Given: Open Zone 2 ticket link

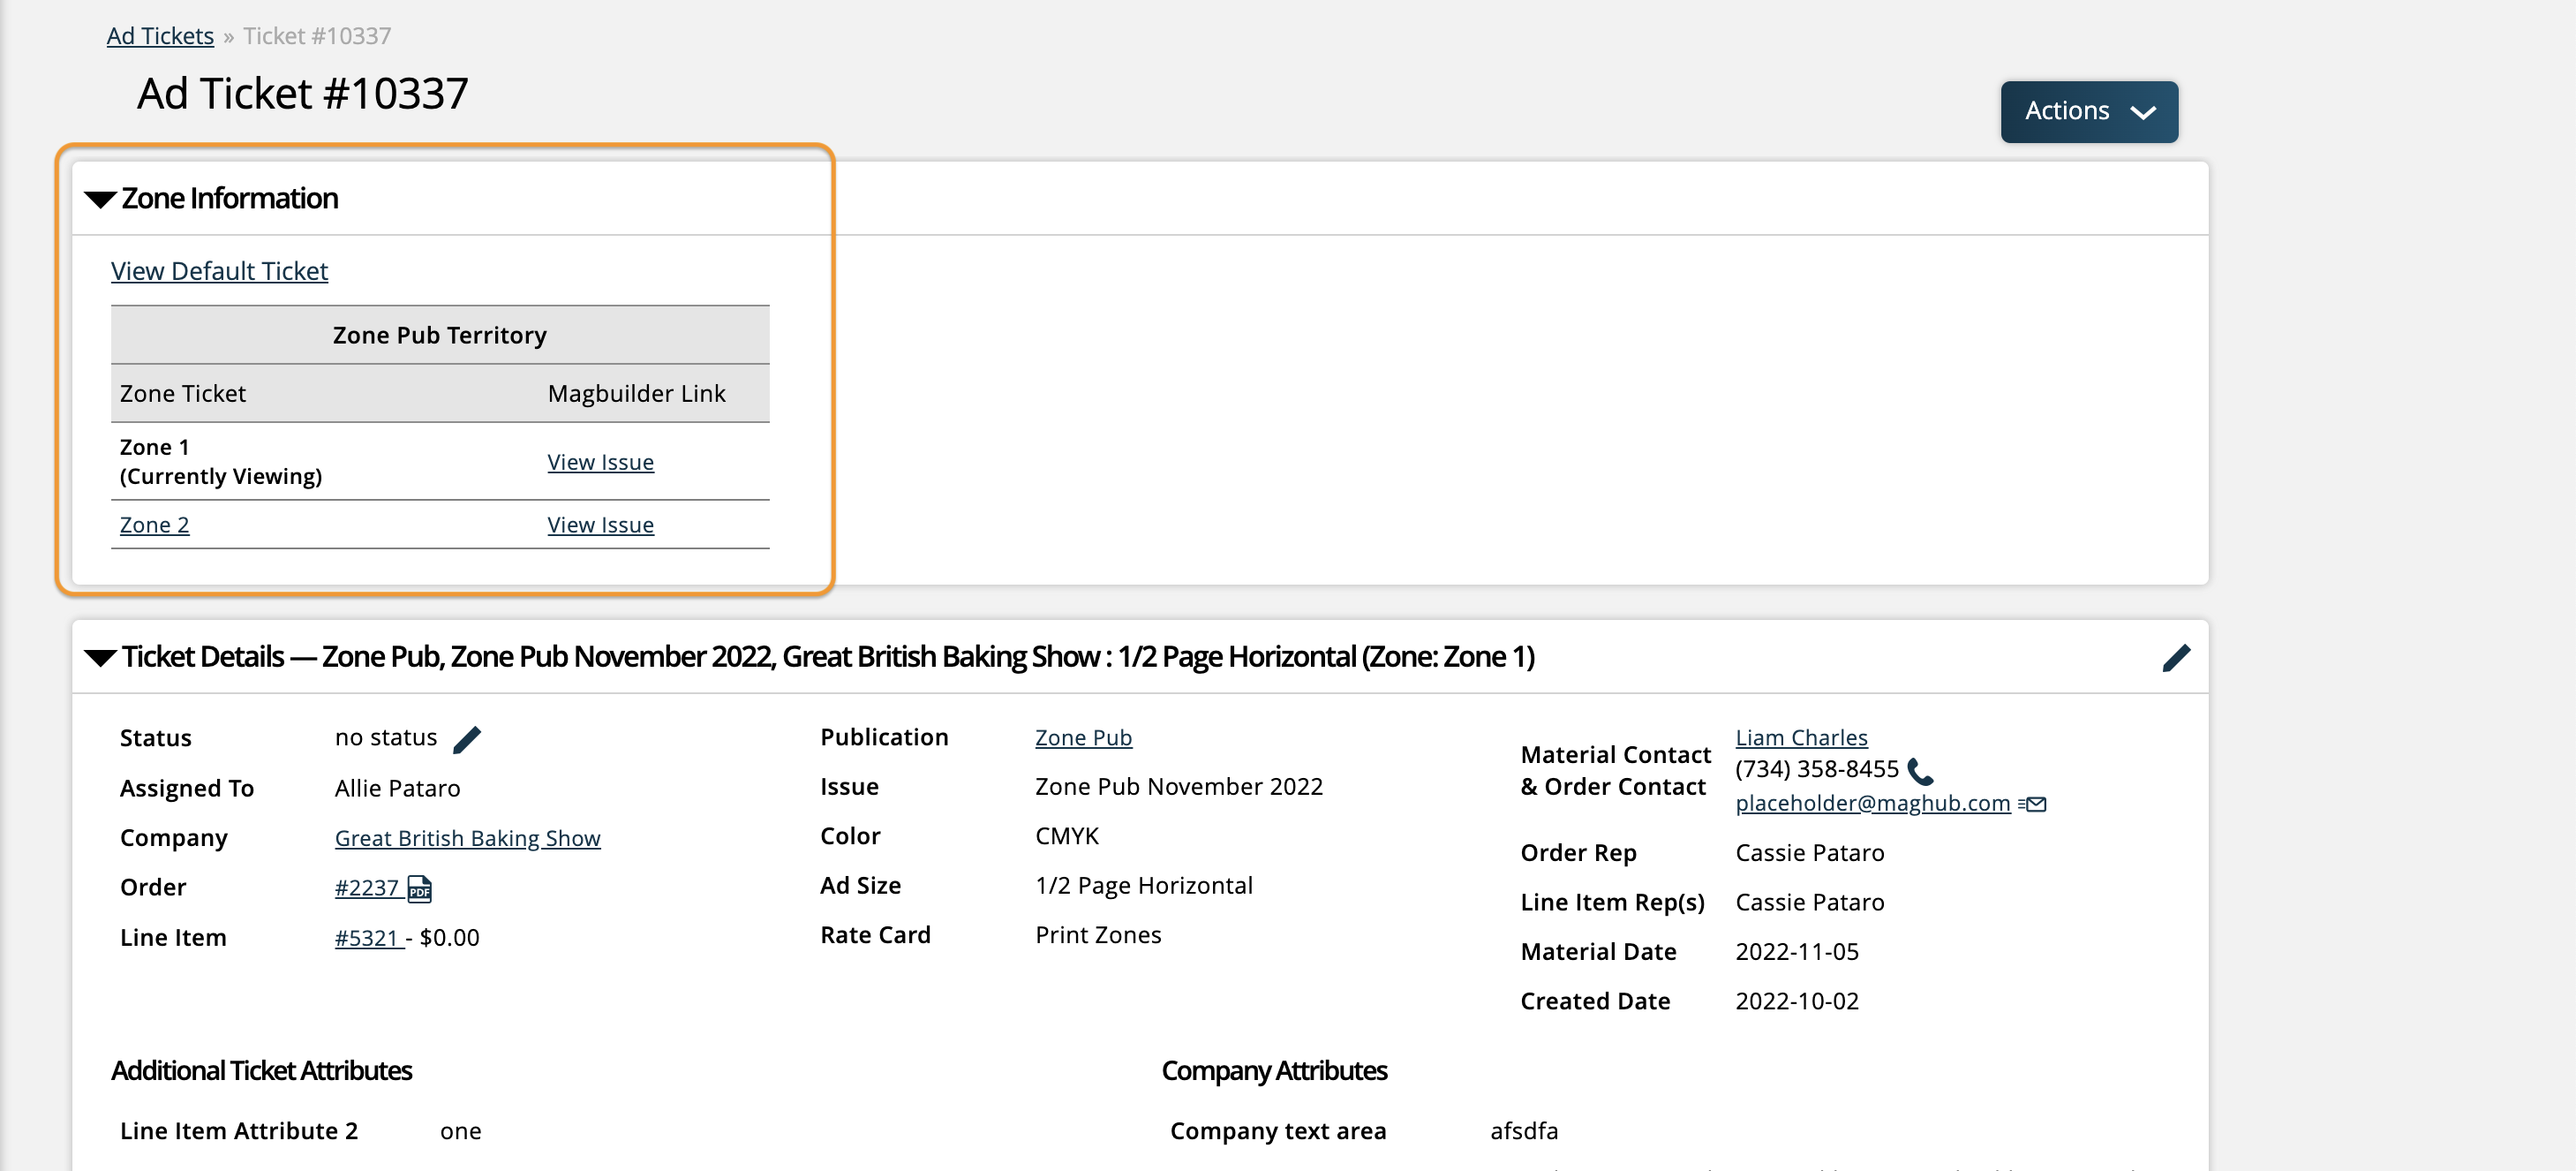Looking at the screenshot, I should pos(154,524).
